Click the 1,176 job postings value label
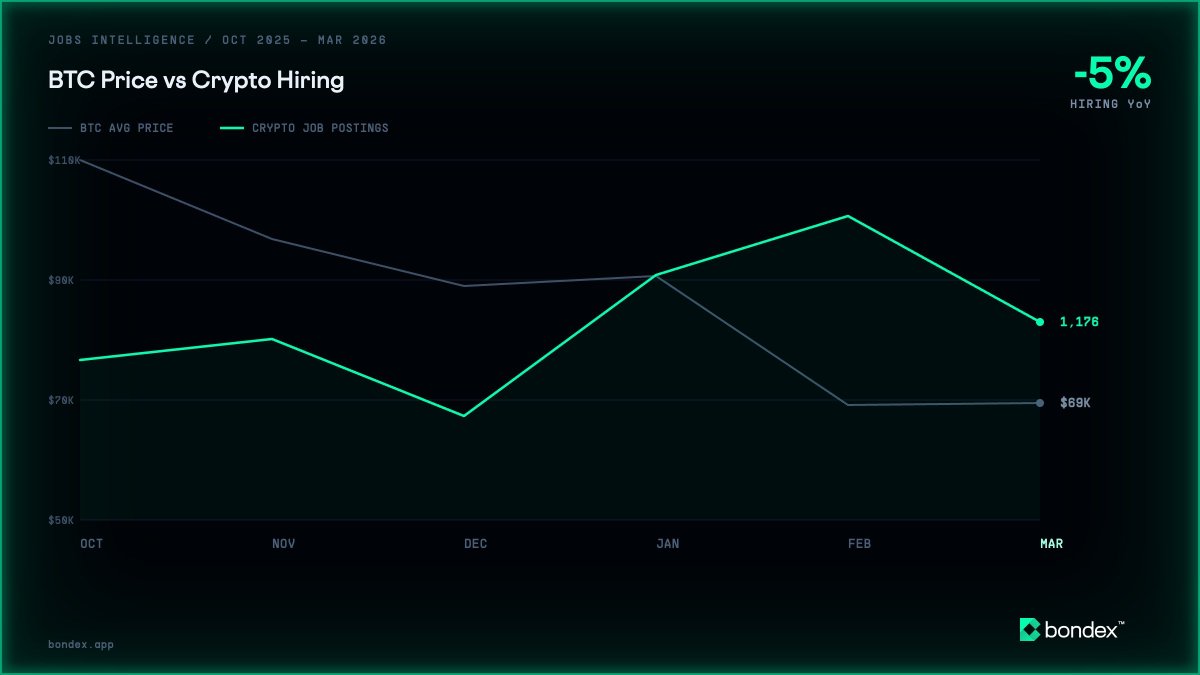 (1079, 322)
